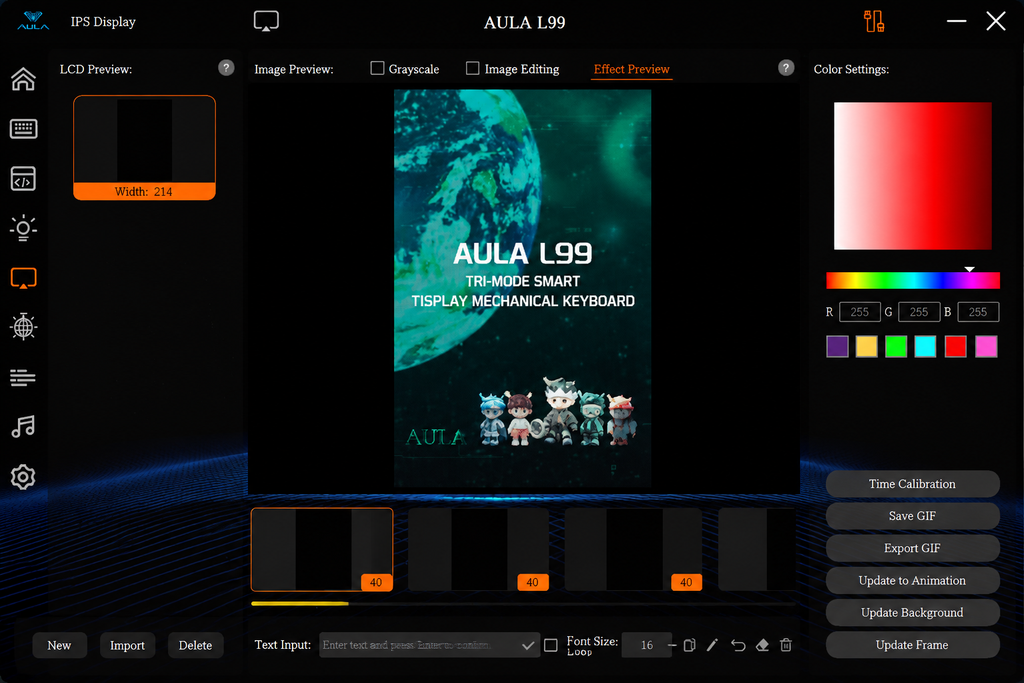Screen dimensions: 1024x683
Task: Click the trash delete icon
Action: point(786,645)
